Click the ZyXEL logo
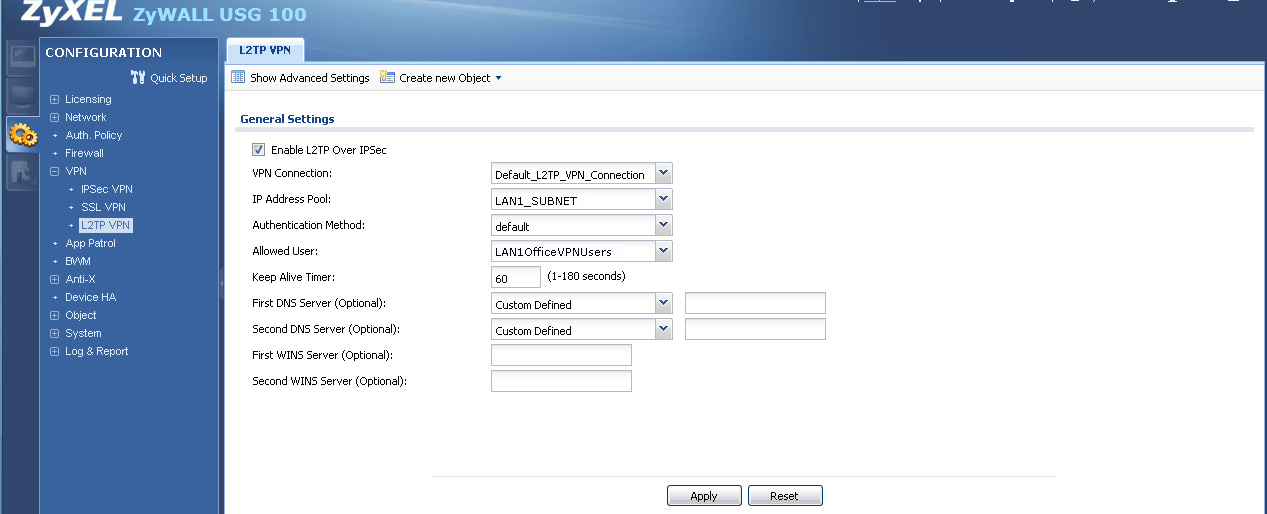1267x514 pixels. pyautogui.click(x=71, y=12)
